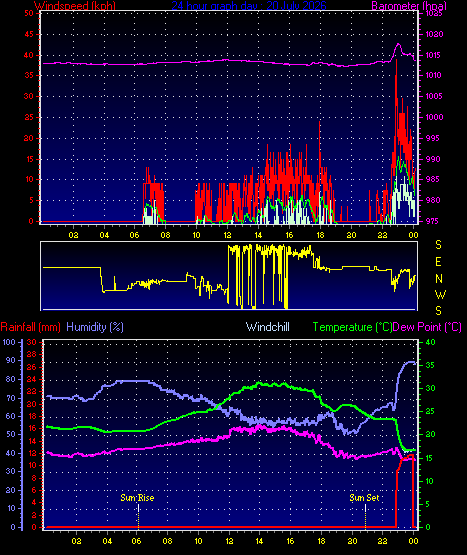The height and width of the screenshot is (555, 467).
Task: Click the E wind direction label
Action: 438,262
